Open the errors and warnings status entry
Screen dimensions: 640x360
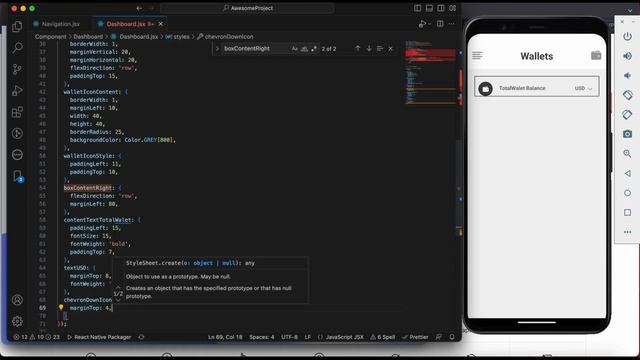(36, 337)
